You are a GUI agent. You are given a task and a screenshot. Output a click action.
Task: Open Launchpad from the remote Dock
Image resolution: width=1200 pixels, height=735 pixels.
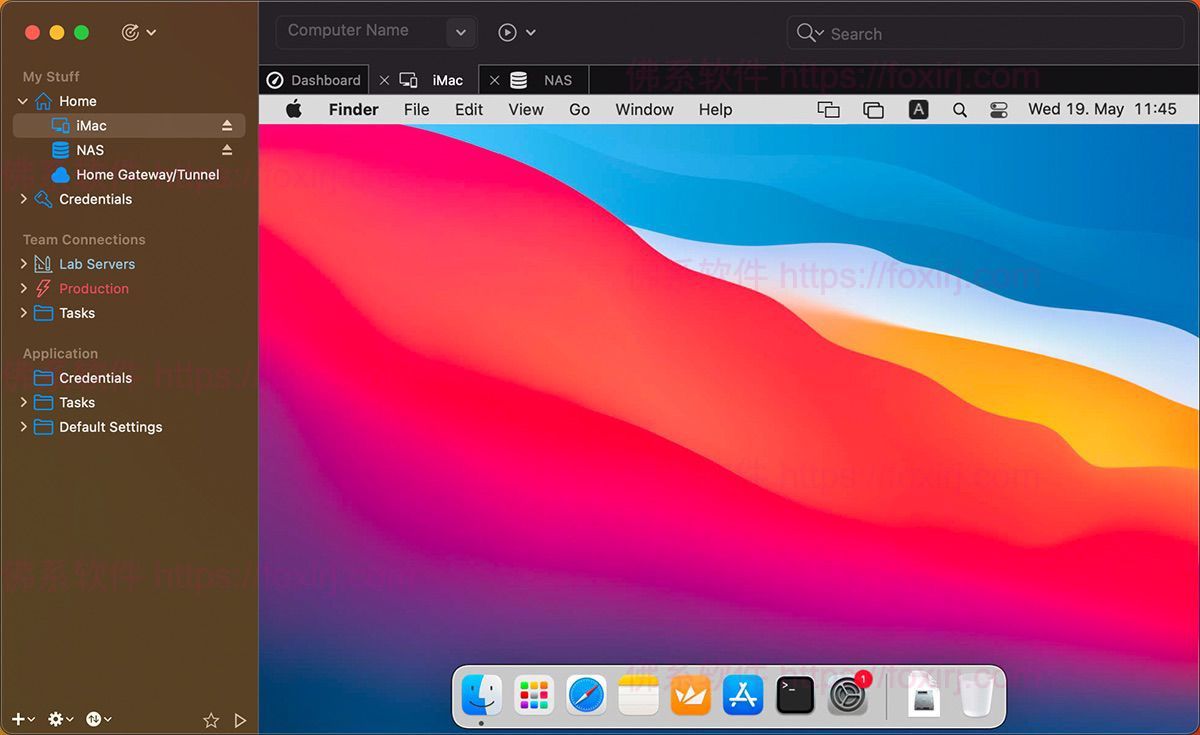(x=533, y=695)
